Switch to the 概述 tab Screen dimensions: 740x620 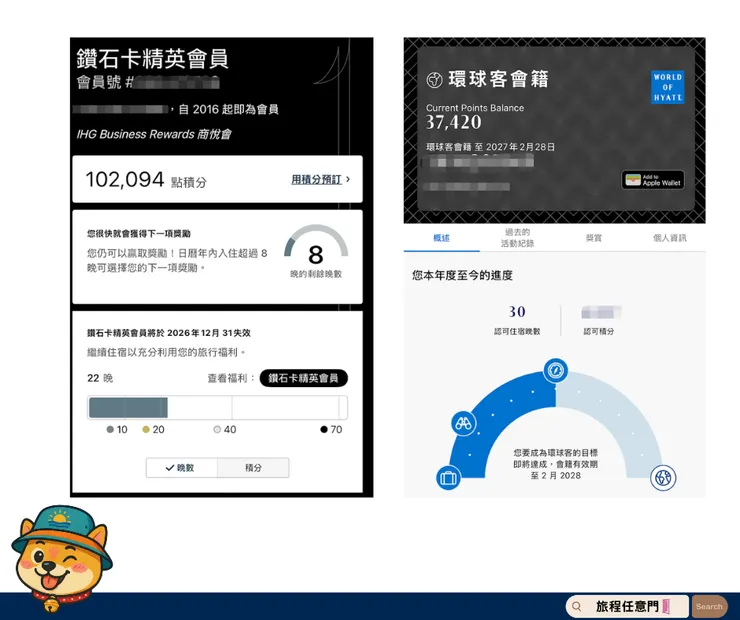tap(441, 238)
